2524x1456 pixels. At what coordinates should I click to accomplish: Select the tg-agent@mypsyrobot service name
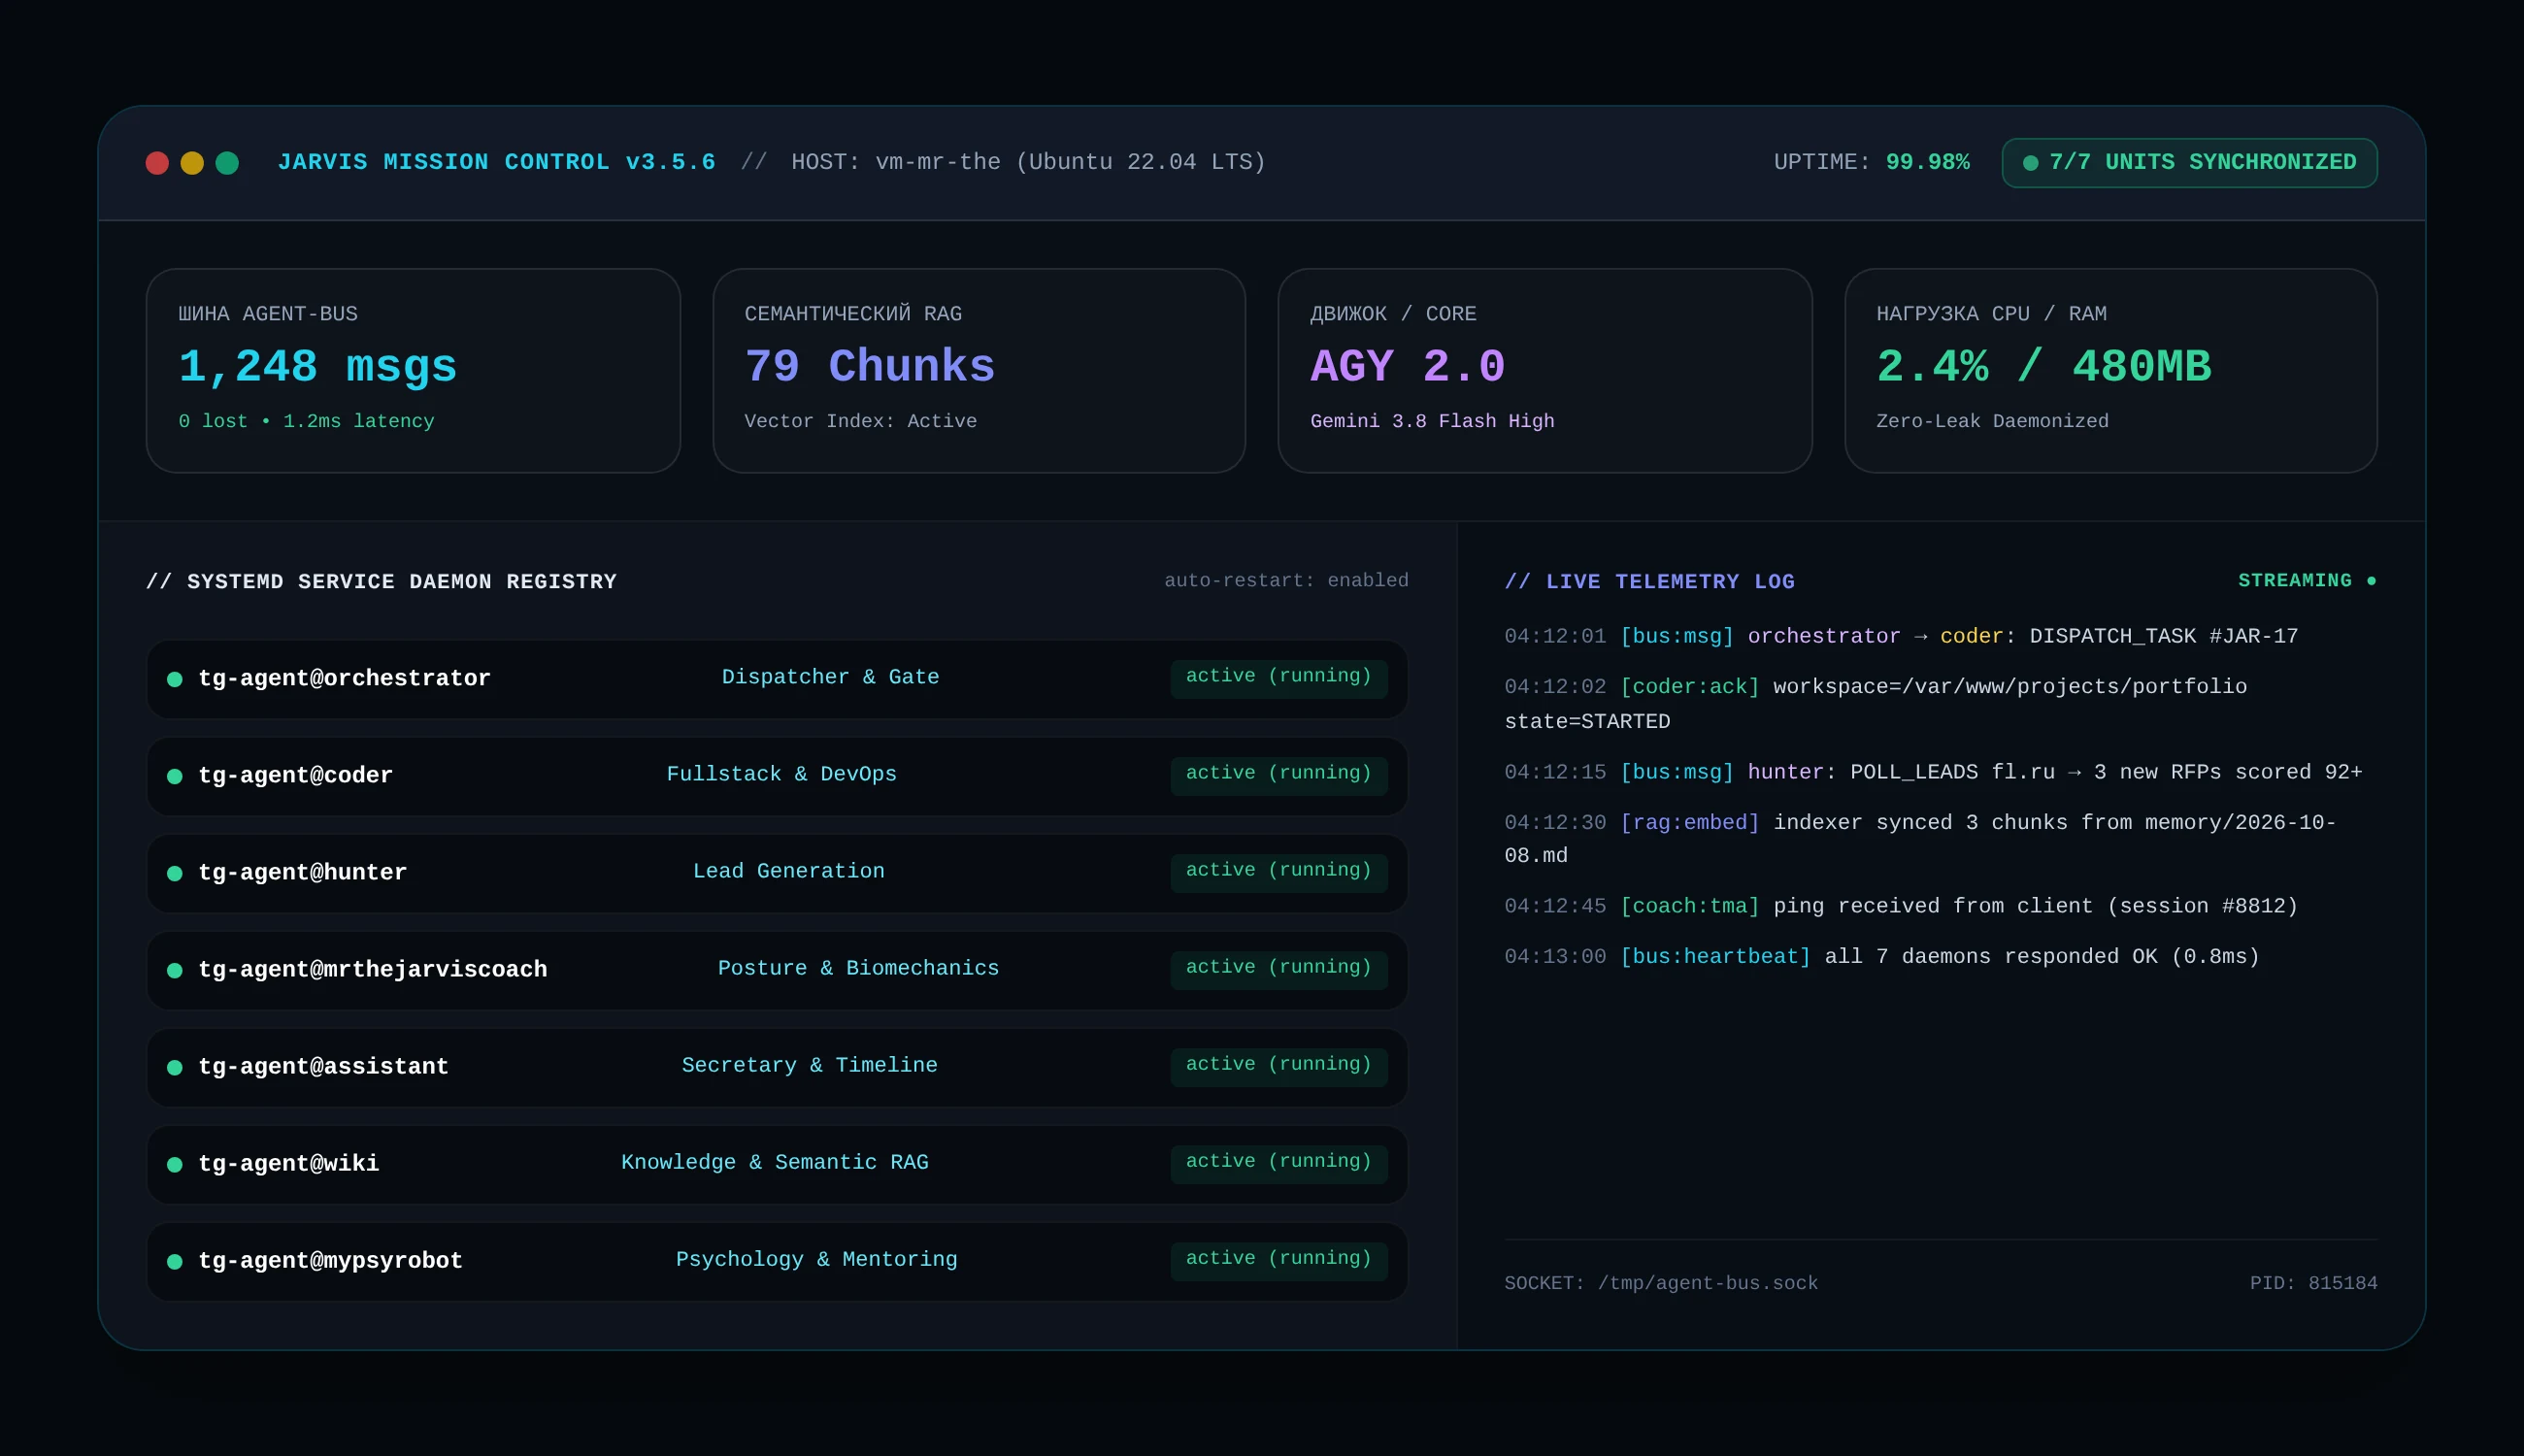(330, 1261)
